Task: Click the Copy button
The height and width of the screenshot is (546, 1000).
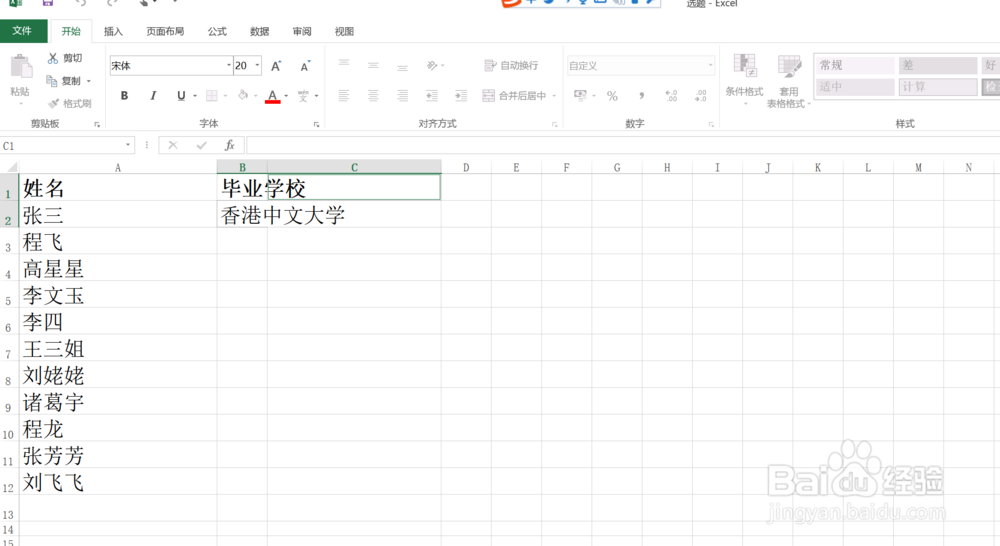Action: point(64,81)
